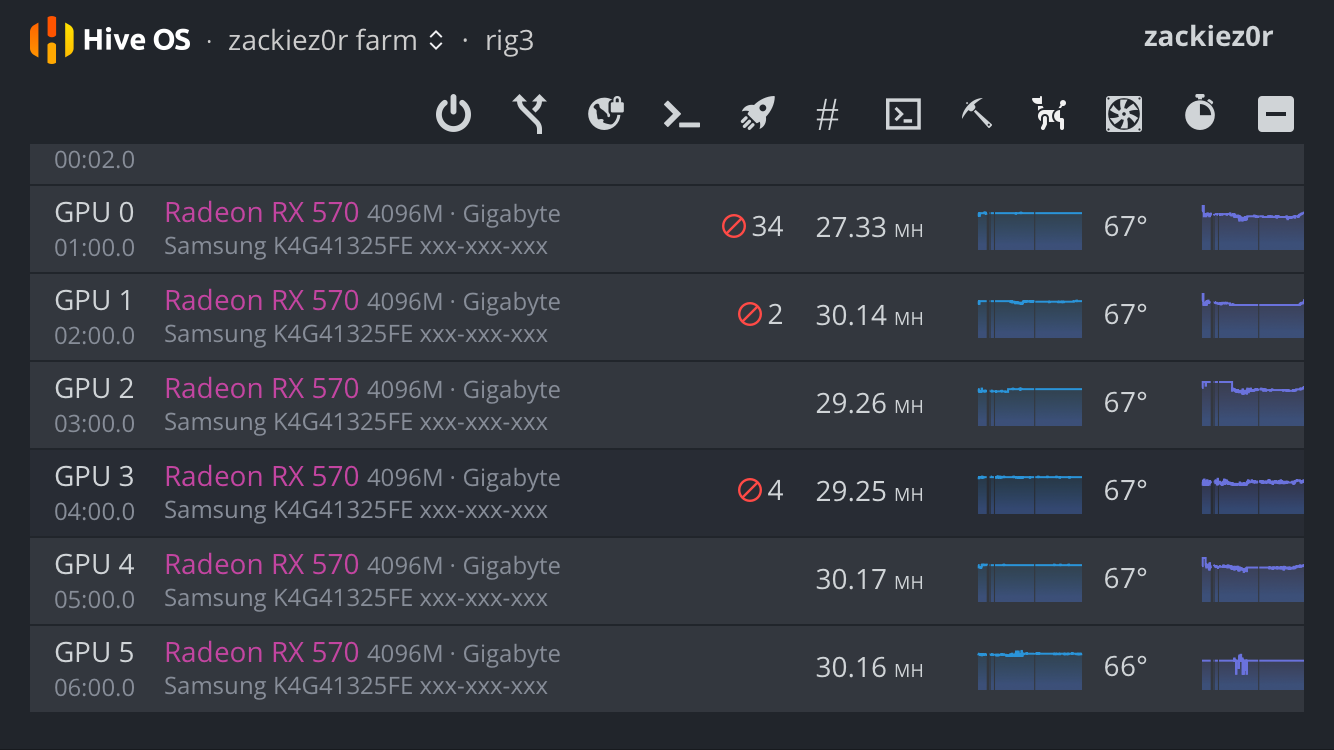Select the GPU 3 row

[667, 493]
